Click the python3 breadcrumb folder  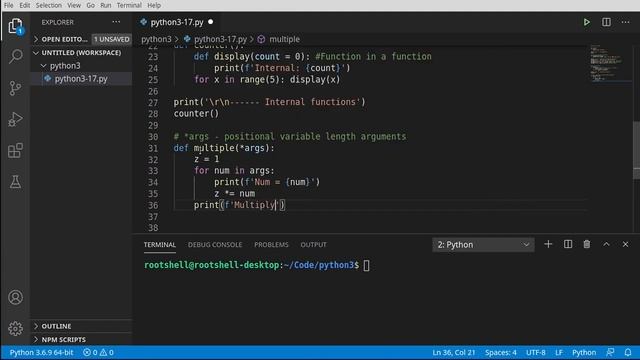pyautogui.click(x=156, y=39)
